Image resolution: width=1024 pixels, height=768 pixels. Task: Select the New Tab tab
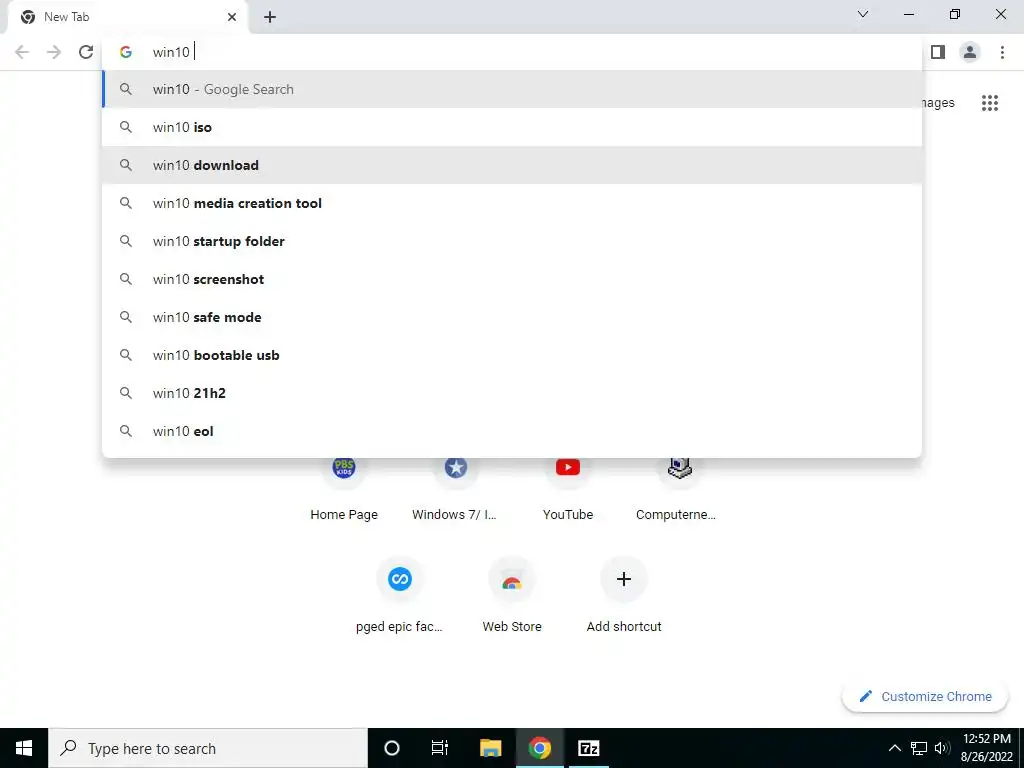tap(129, 17)
